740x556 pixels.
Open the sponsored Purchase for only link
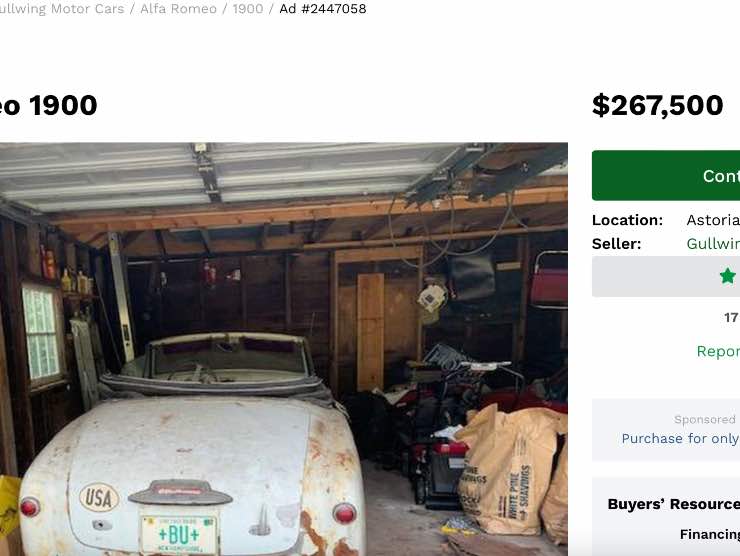coord(681,438)
